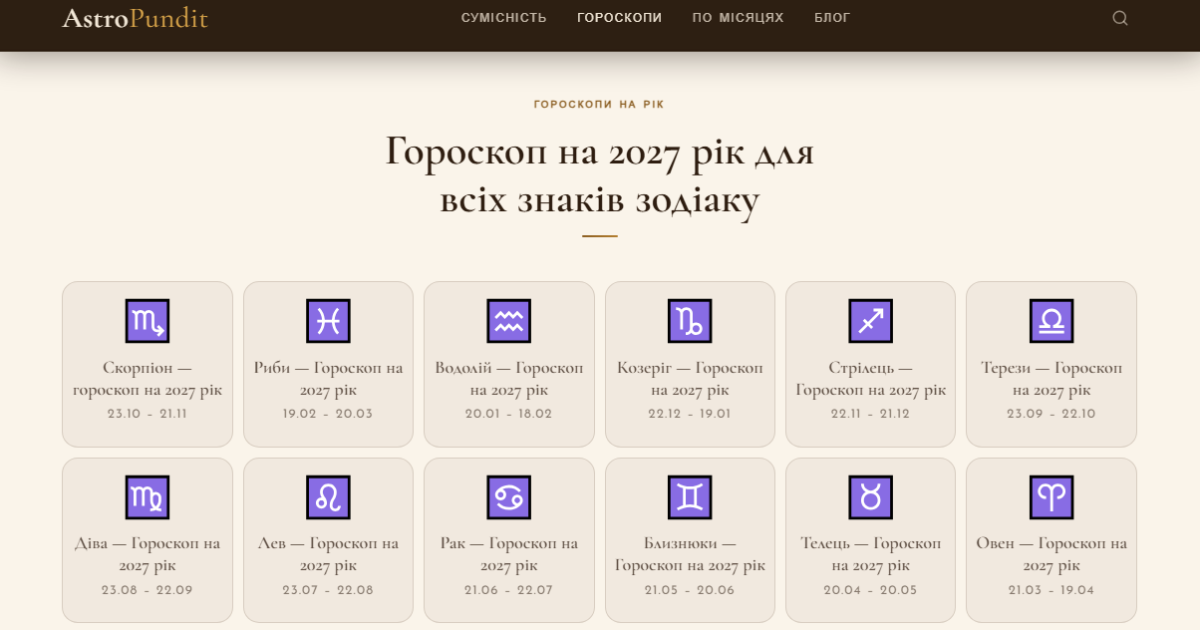The image size is (1200, 630).
Task: Open Скорпіон — гороскоп на 2027 рік link
Action: (148, 379)
